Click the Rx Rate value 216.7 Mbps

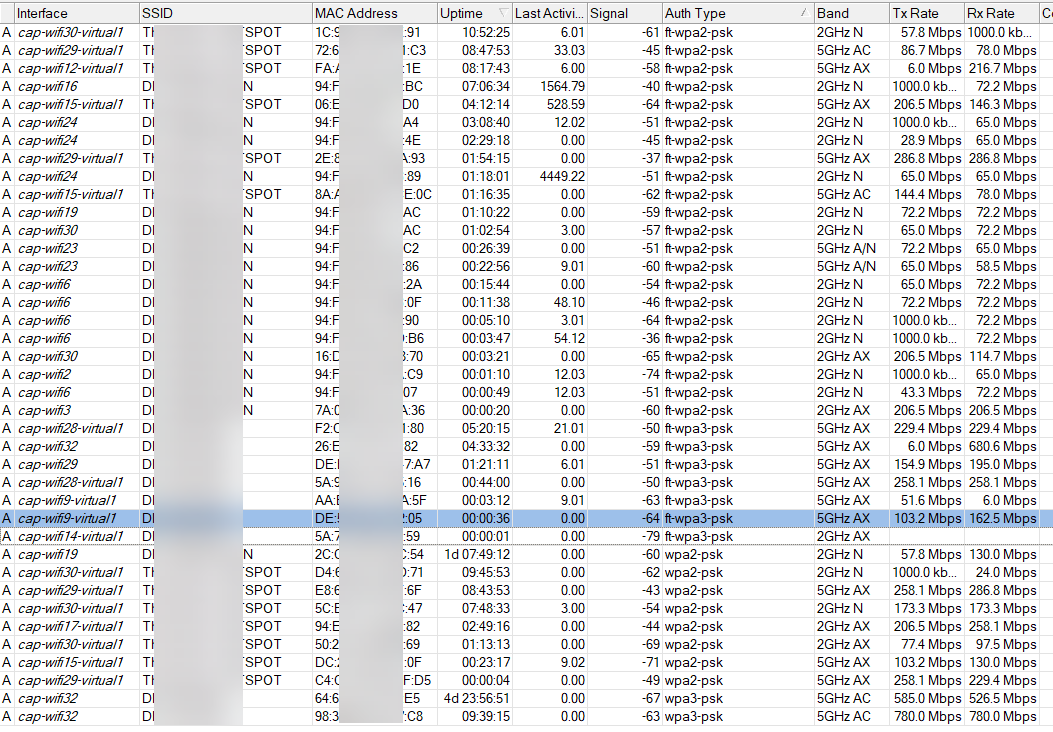point(1003,68)
